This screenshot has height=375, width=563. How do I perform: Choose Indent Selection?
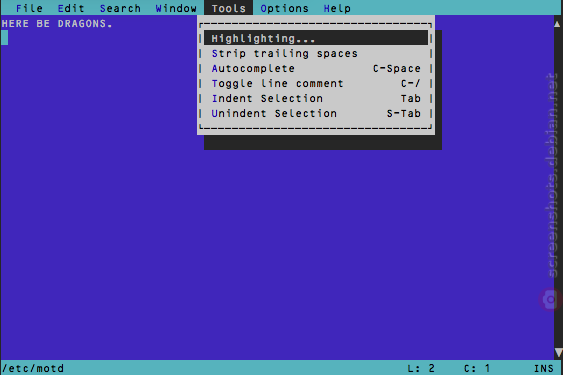pyautogui.click(x=316, y=98)
